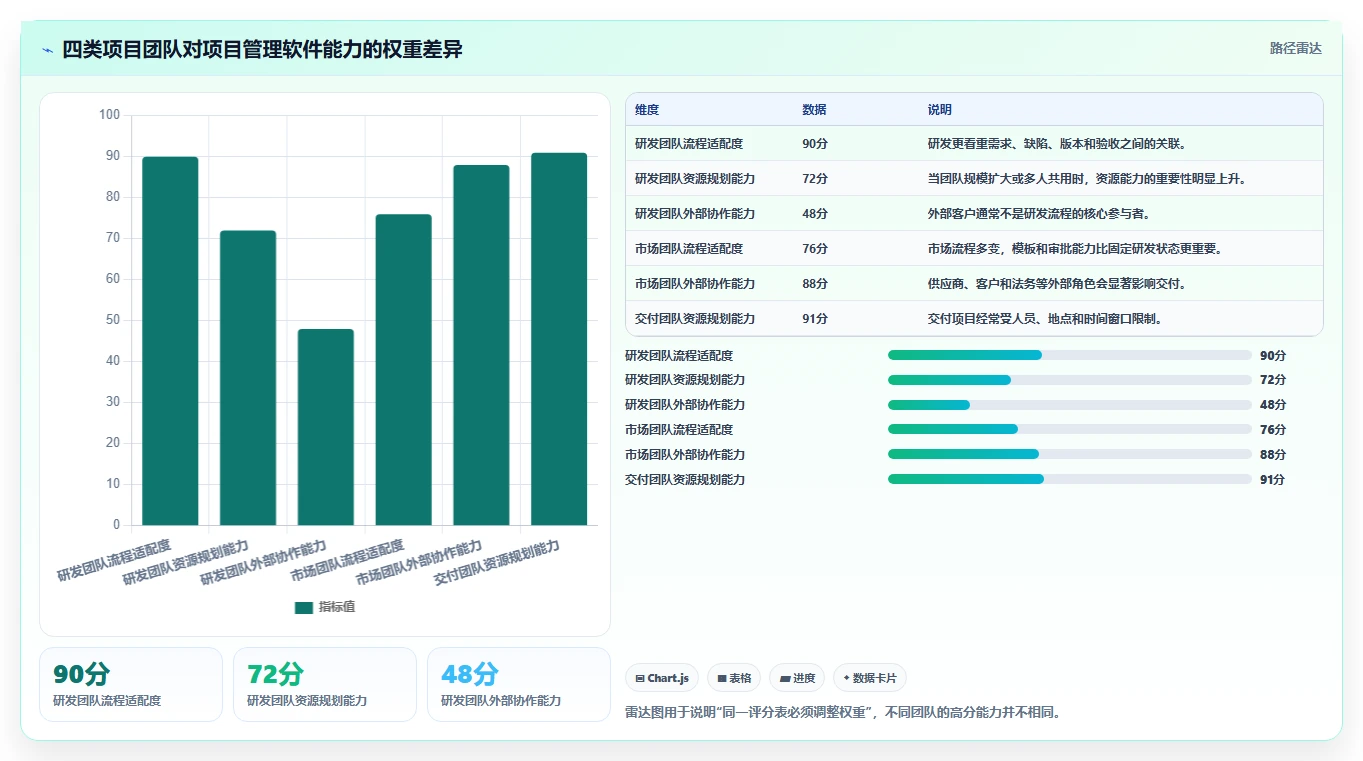Click the y-axis label 50
Screen dimensions: 1363x761
click(x=113, y=320)
